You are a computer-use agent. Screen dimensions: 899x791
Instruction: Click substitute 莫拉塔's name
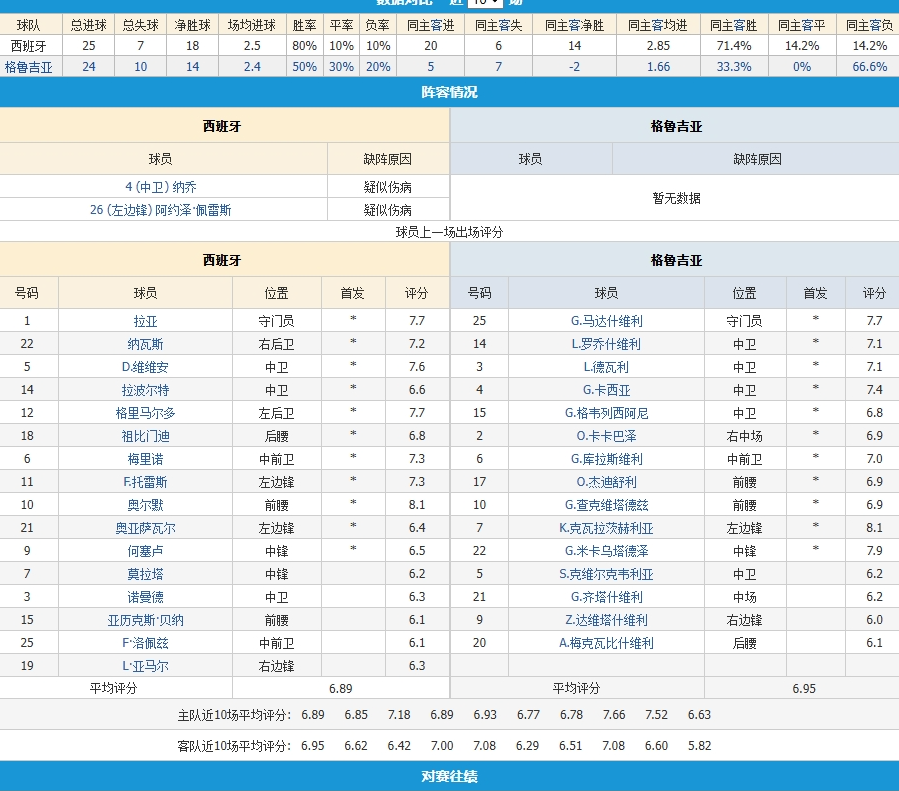(145, 574)
